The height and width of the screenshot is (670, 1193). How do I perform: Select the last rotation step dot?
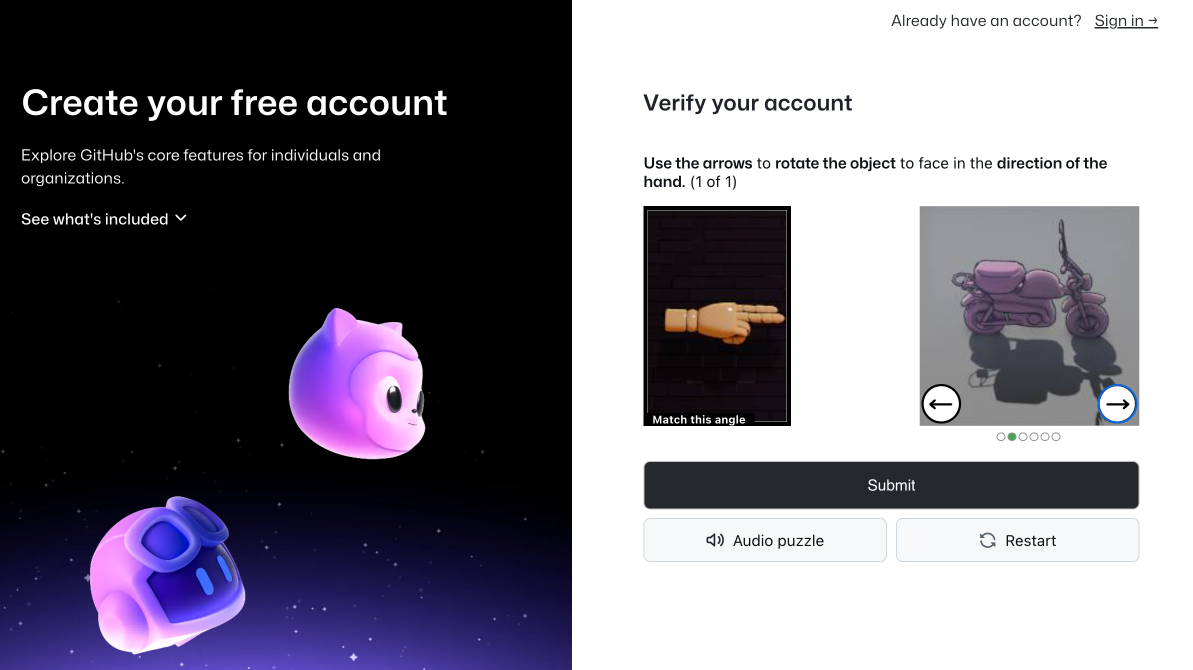(1056, 437)
